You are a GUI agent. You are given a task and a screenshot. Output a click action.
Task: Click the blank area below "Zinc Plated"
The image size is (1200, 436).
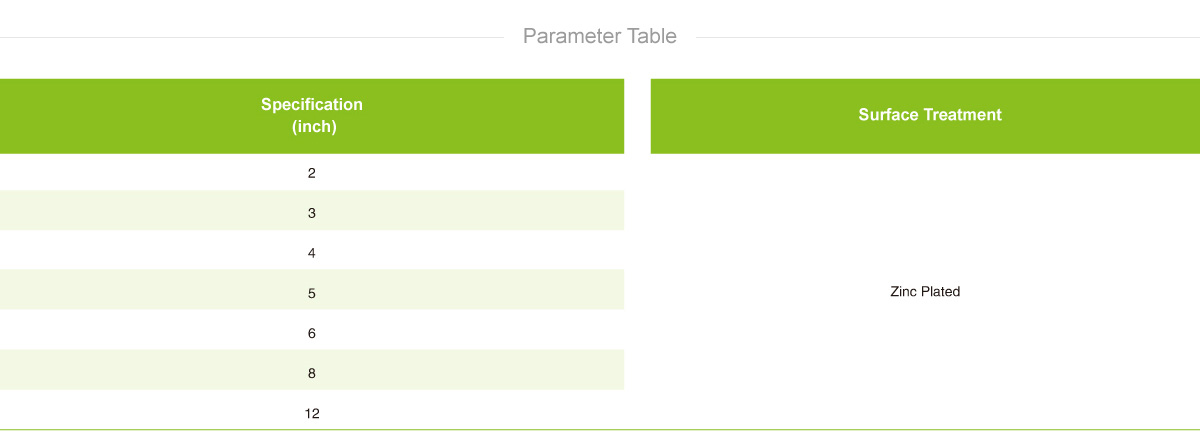point(925,365)
